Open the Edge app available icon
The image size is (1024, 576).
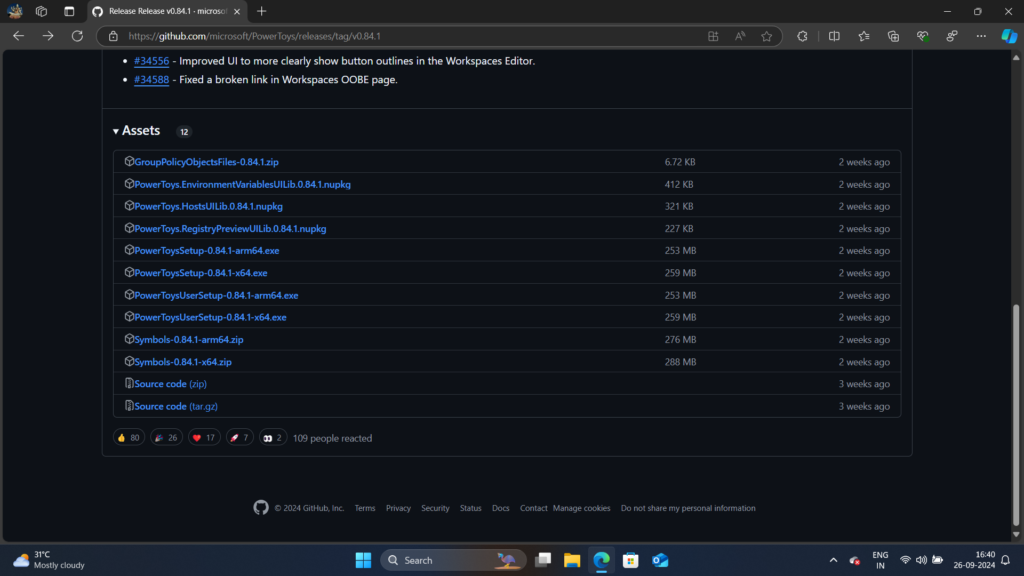[713, 36]
